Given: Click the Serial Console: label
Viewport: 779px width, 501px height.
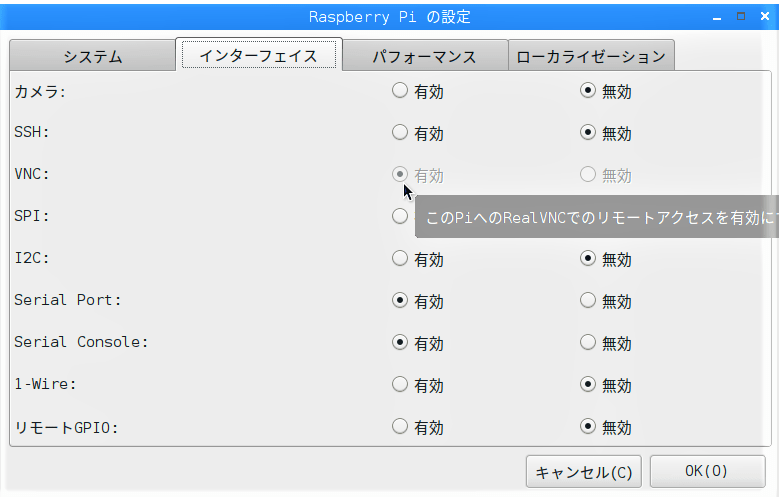Looking at the screenshot, I should coord(81,342).
